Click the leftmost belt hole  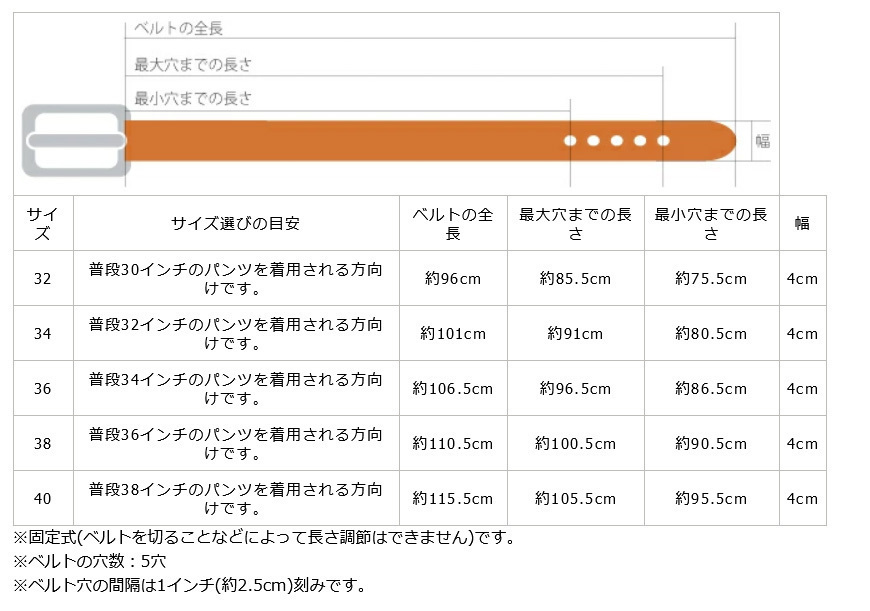tap(570, 140)
